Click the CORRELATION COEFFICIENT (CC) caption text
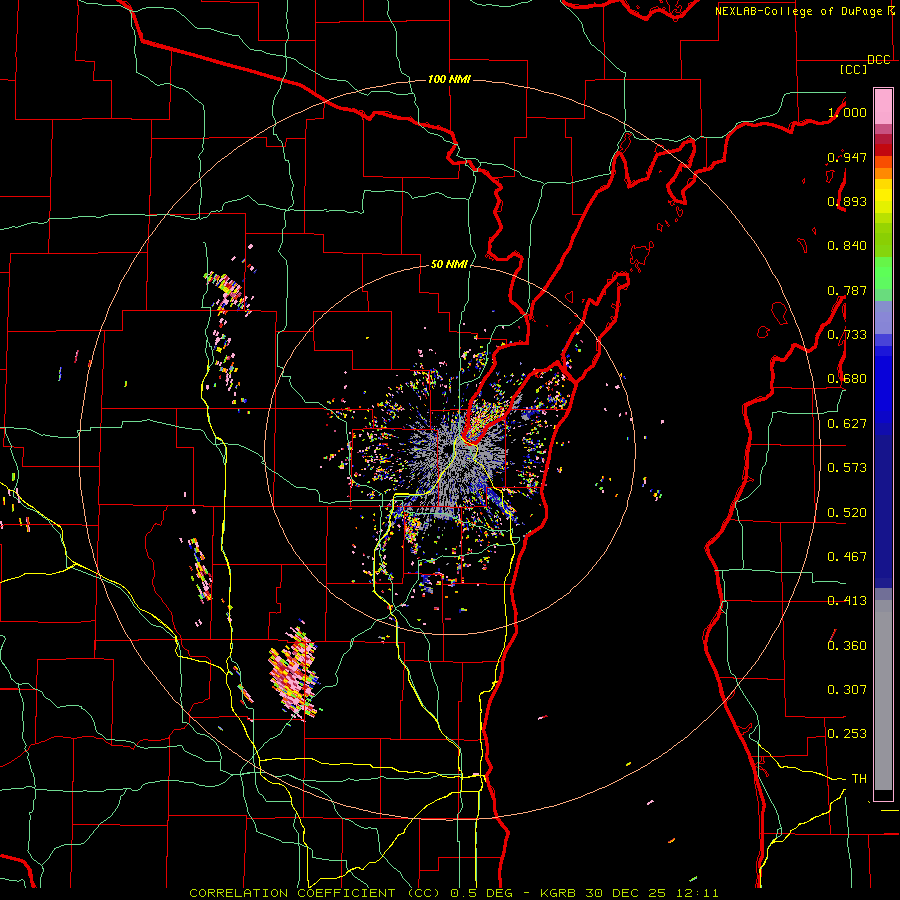Screen dimensions: 900x900 click(x=315, y=893)
